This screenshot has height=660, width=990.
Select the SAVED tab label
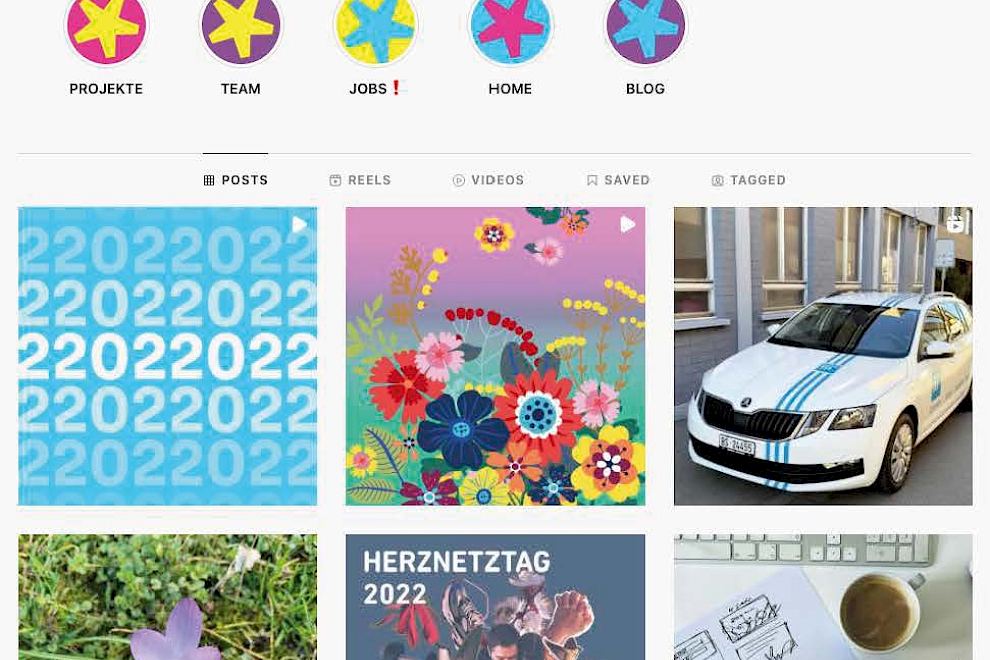coord(627,180)
